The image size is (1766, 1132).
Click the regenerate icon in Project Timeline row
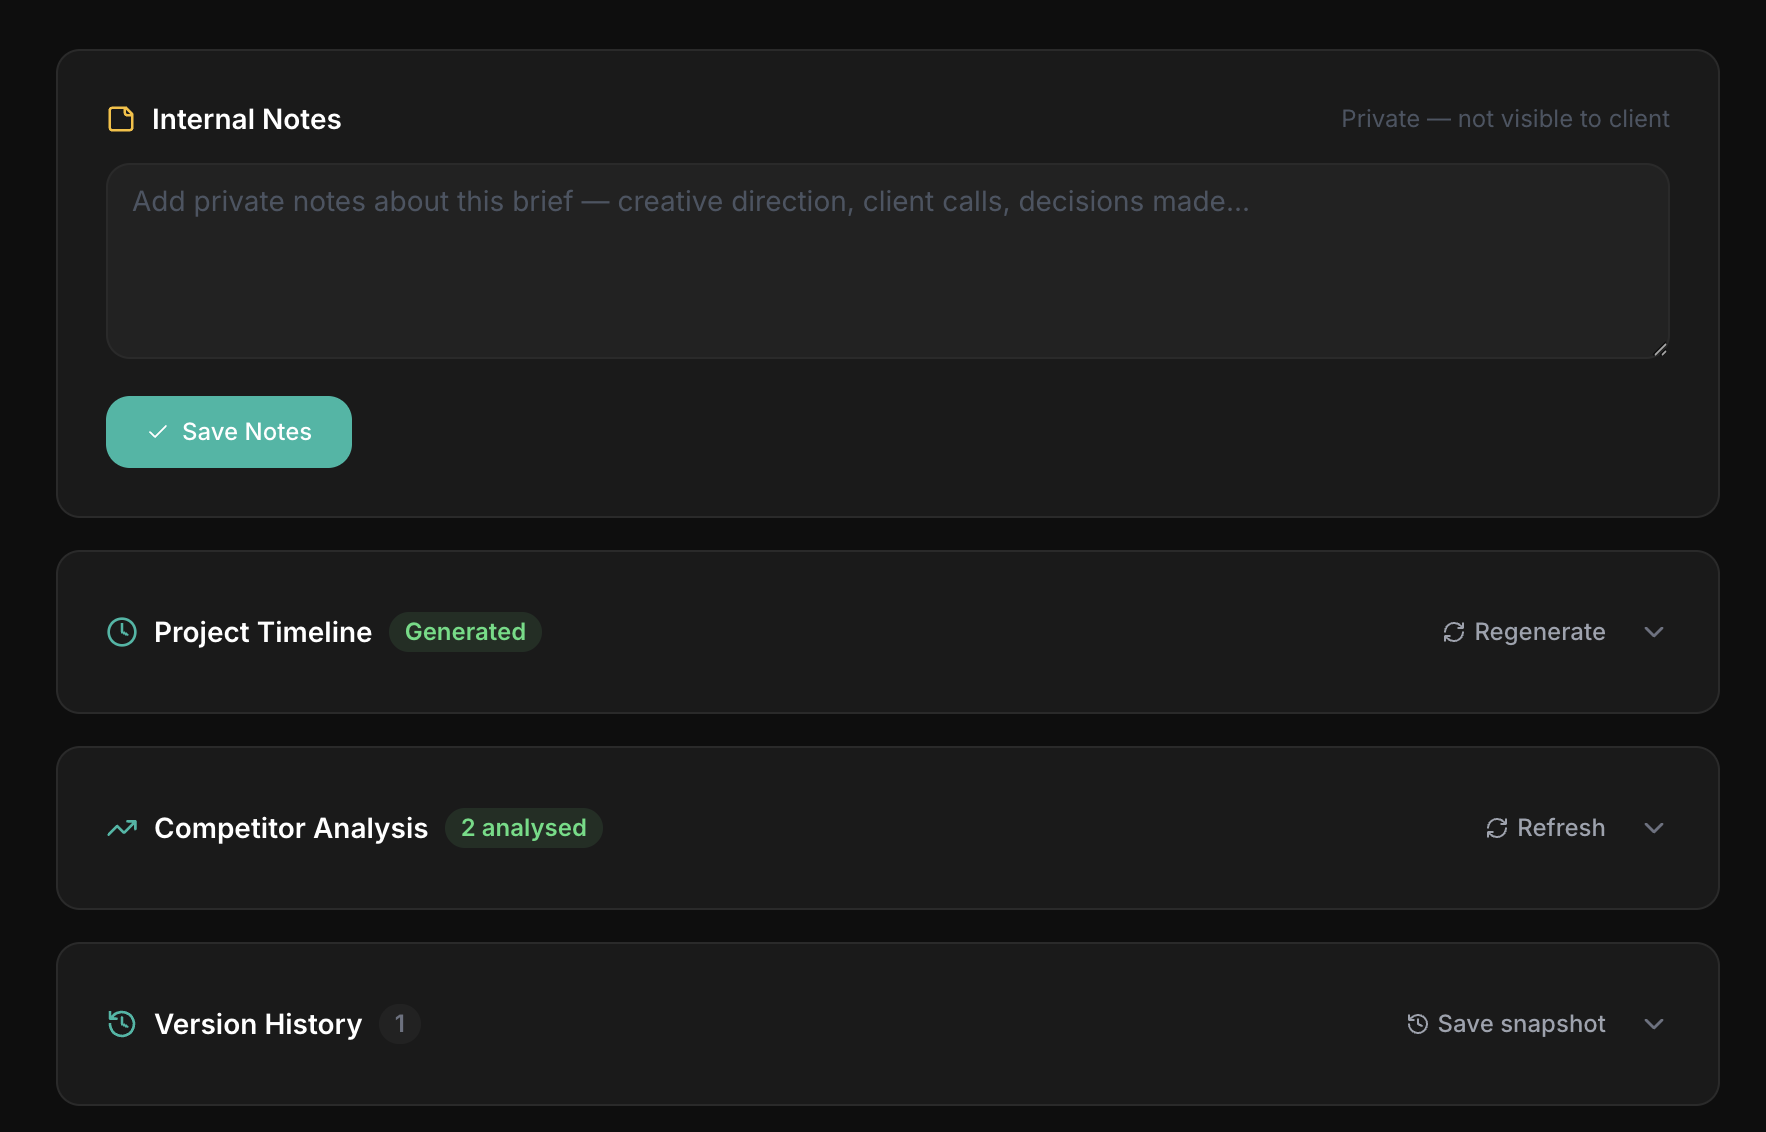pyautogui.click(x=1455, y=632)
